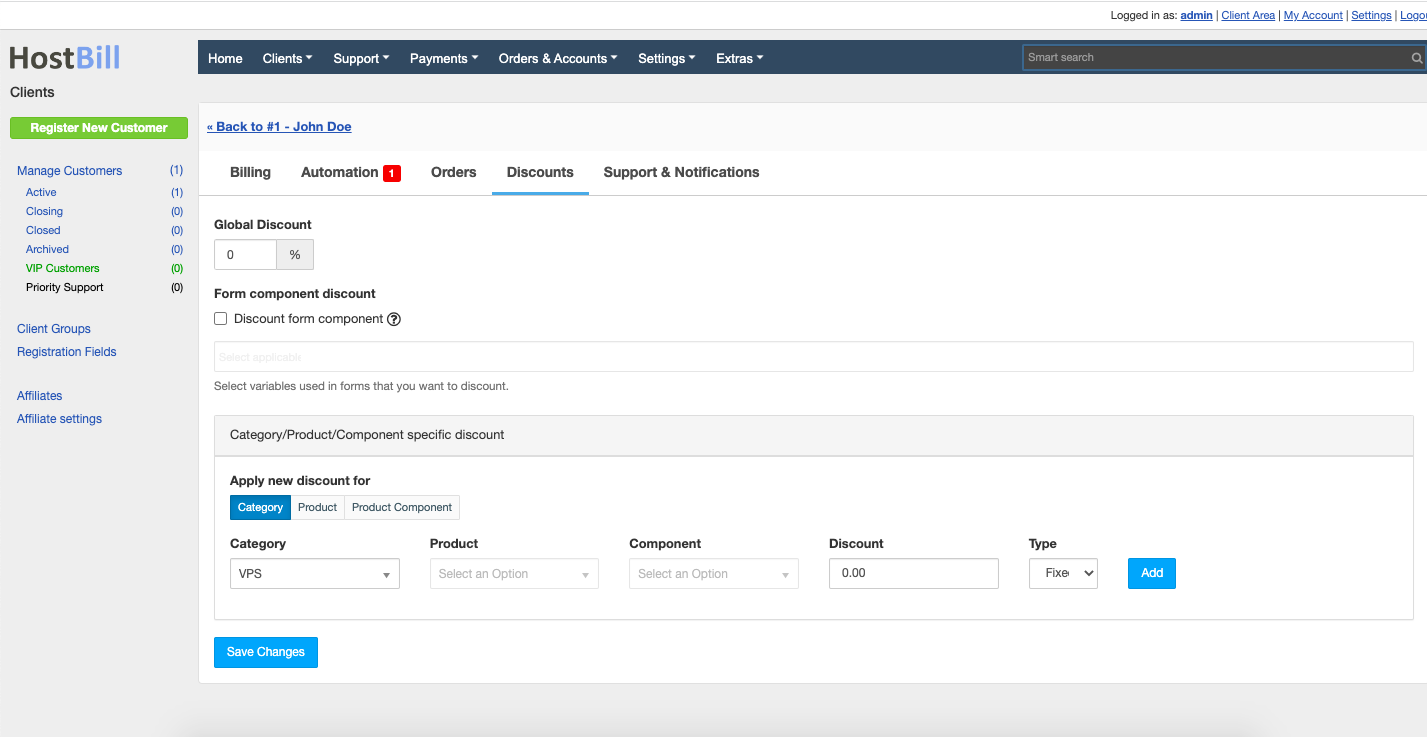Click the Global Discount value field
The width and height of the screenshot is (1427, 737).
(245, 254)
